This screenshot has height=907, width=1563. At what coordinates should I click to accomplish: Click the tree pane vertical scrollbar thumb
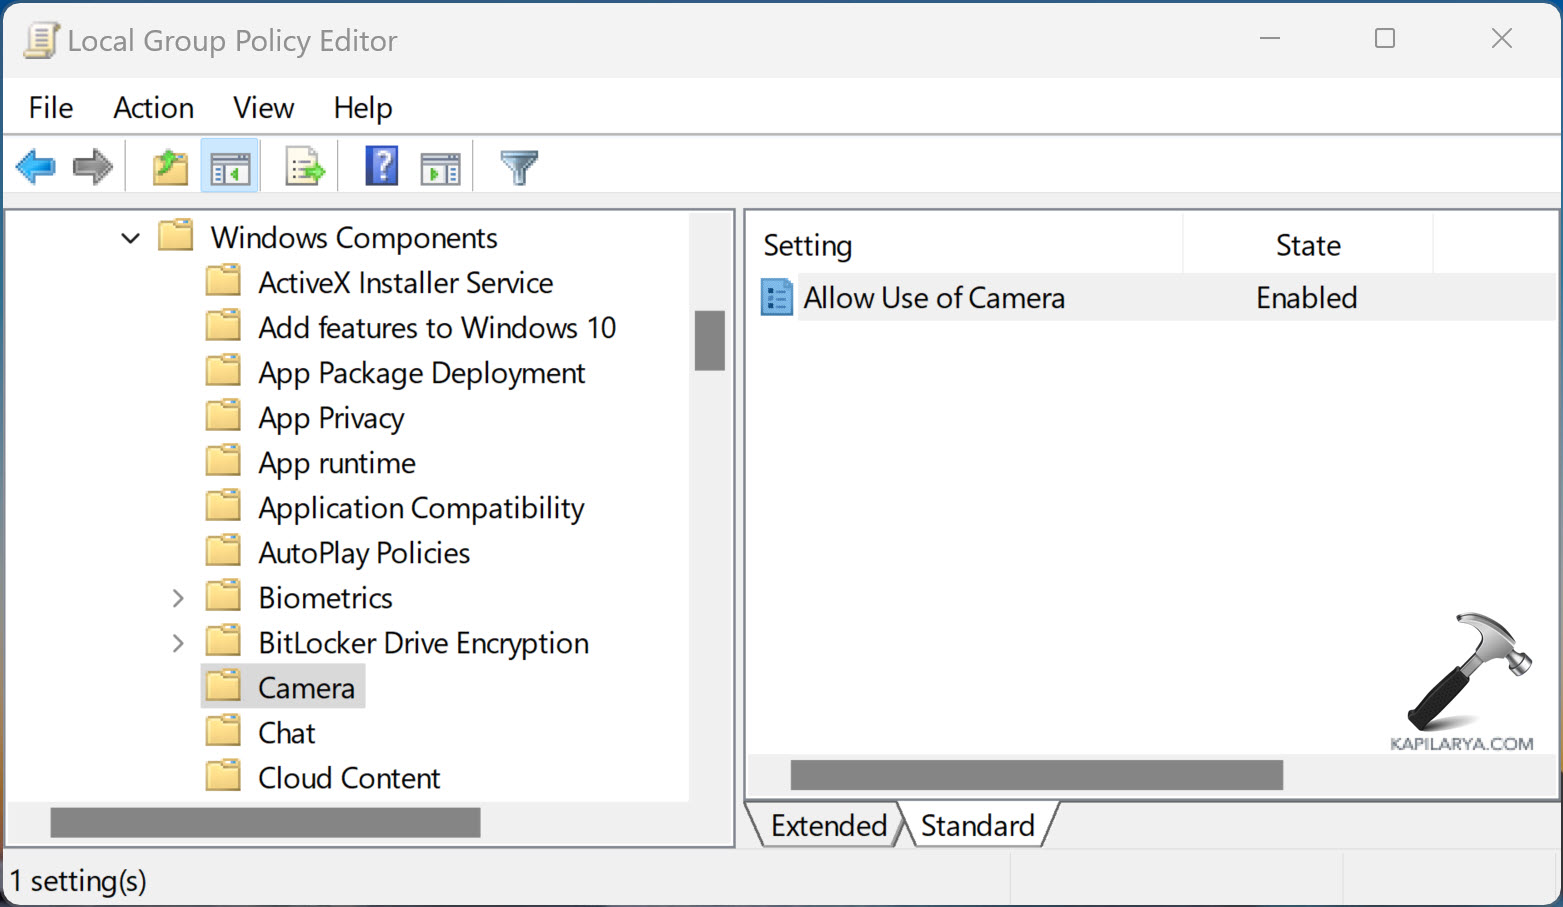710,341
